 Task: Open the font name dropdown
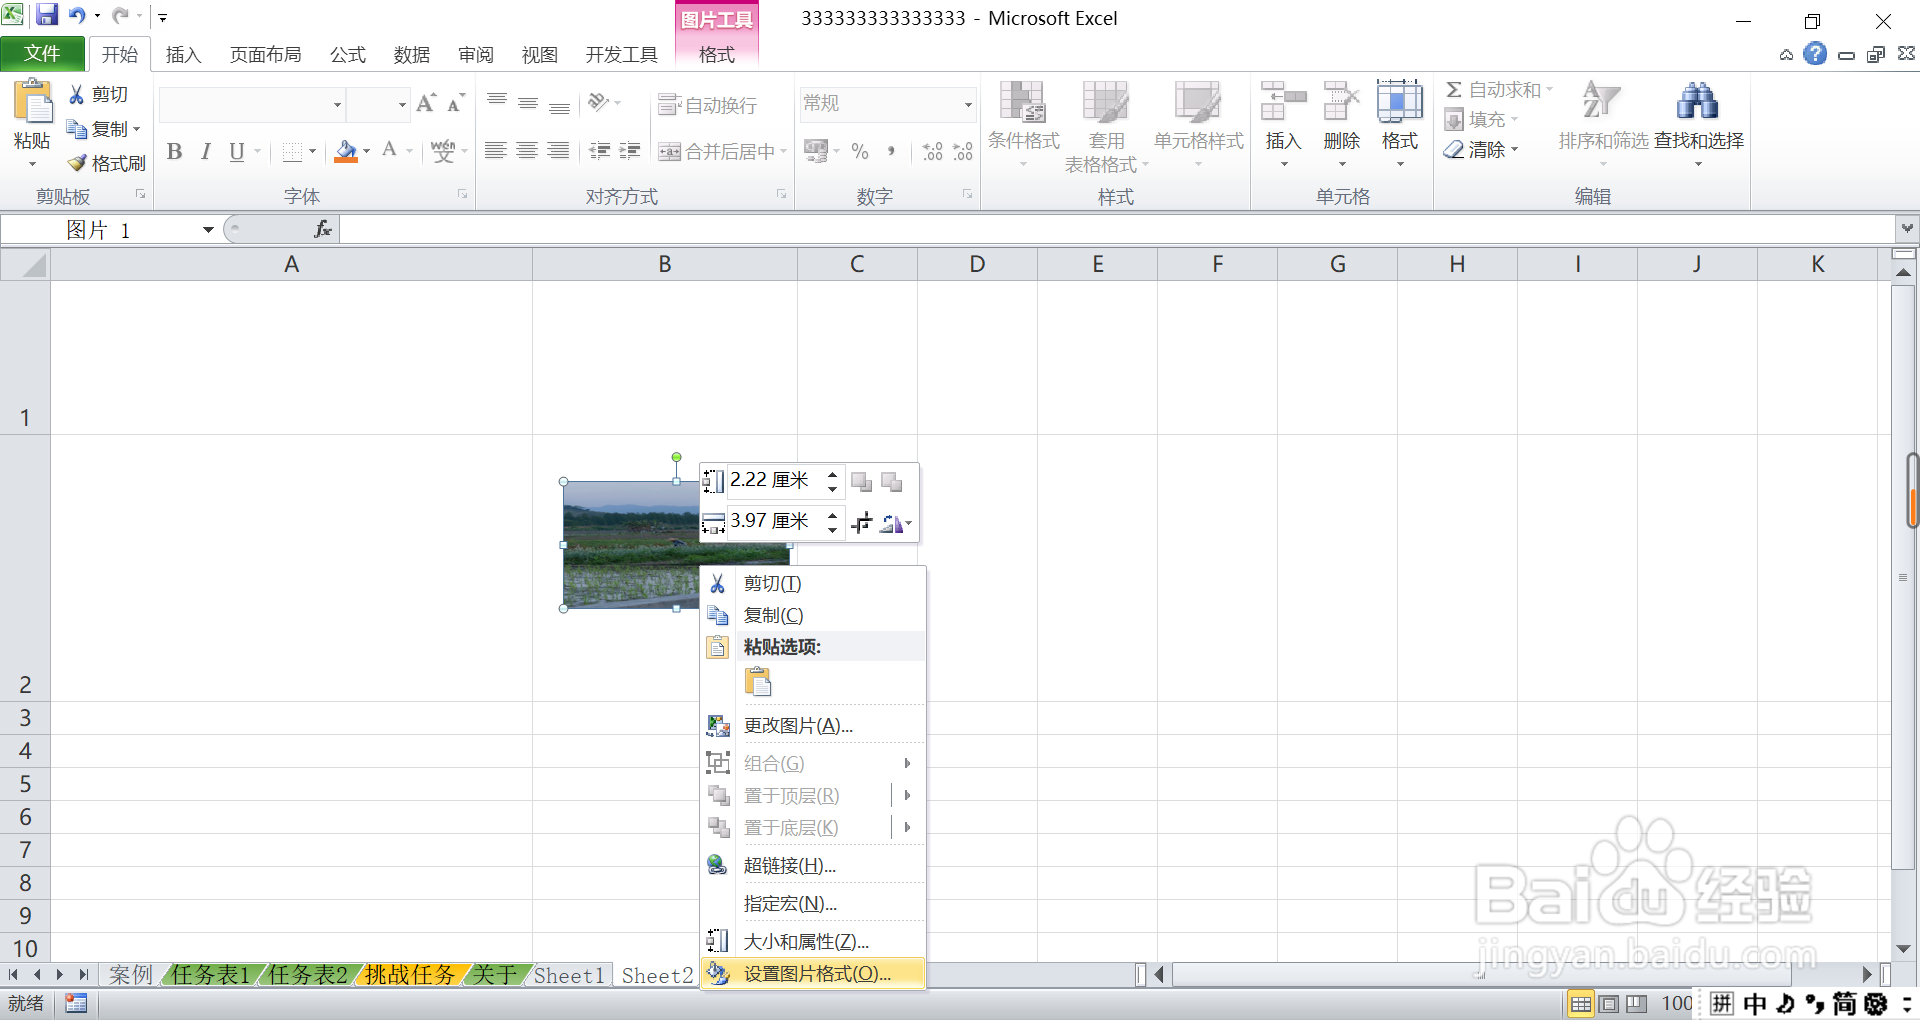tap(337, 104)
